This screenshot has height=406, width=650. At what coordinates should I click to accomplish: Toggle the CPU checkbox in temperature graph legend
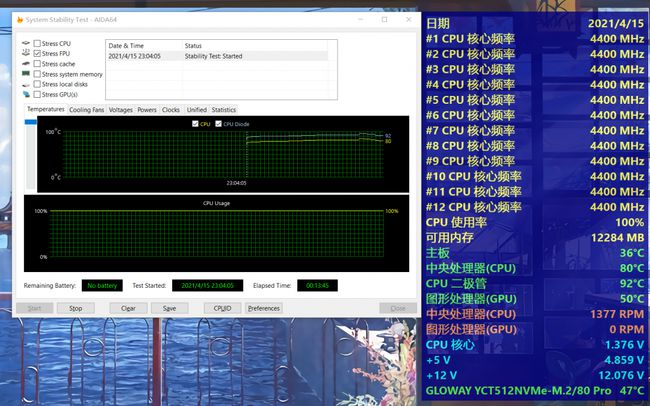click(195, 124)
